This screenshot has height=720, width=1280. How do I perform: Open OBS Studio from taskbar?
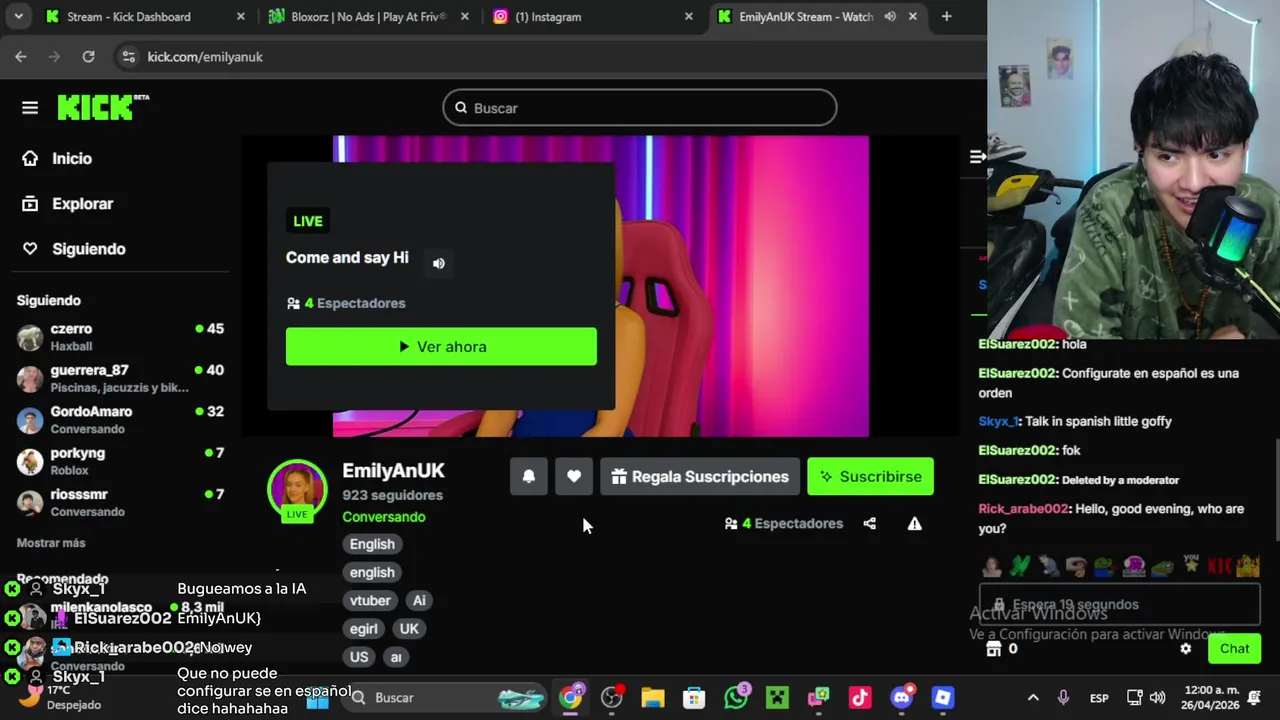coord(612,697)
